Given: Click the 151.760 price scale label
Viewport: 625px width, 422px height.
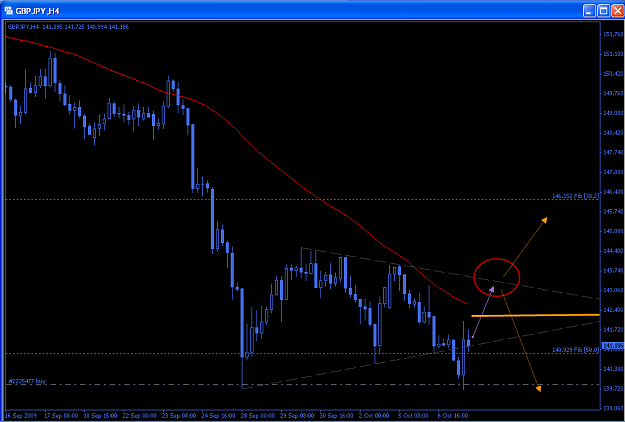Looking at the screenshot, I should click(x=613, y=35).
